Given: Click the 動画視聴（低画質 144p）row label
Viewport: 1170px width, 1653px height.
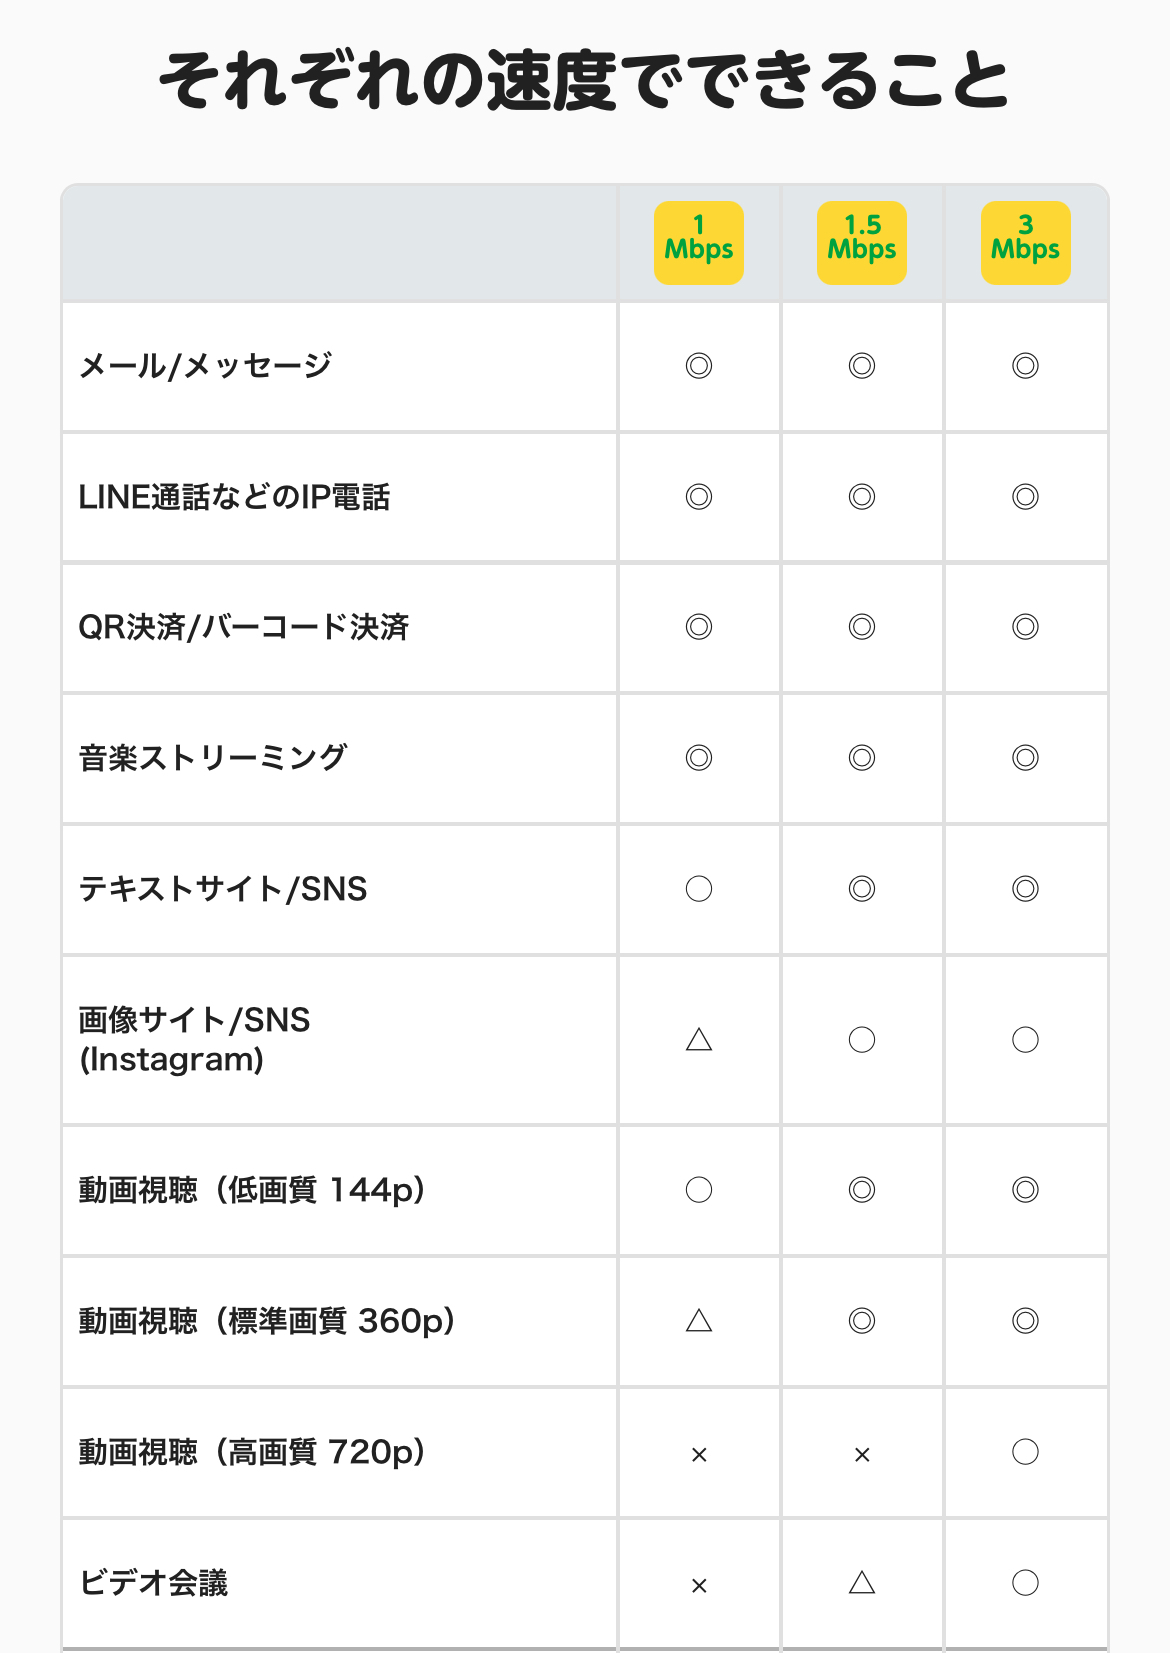Looking at the screenshot, I should (252, 1190).
